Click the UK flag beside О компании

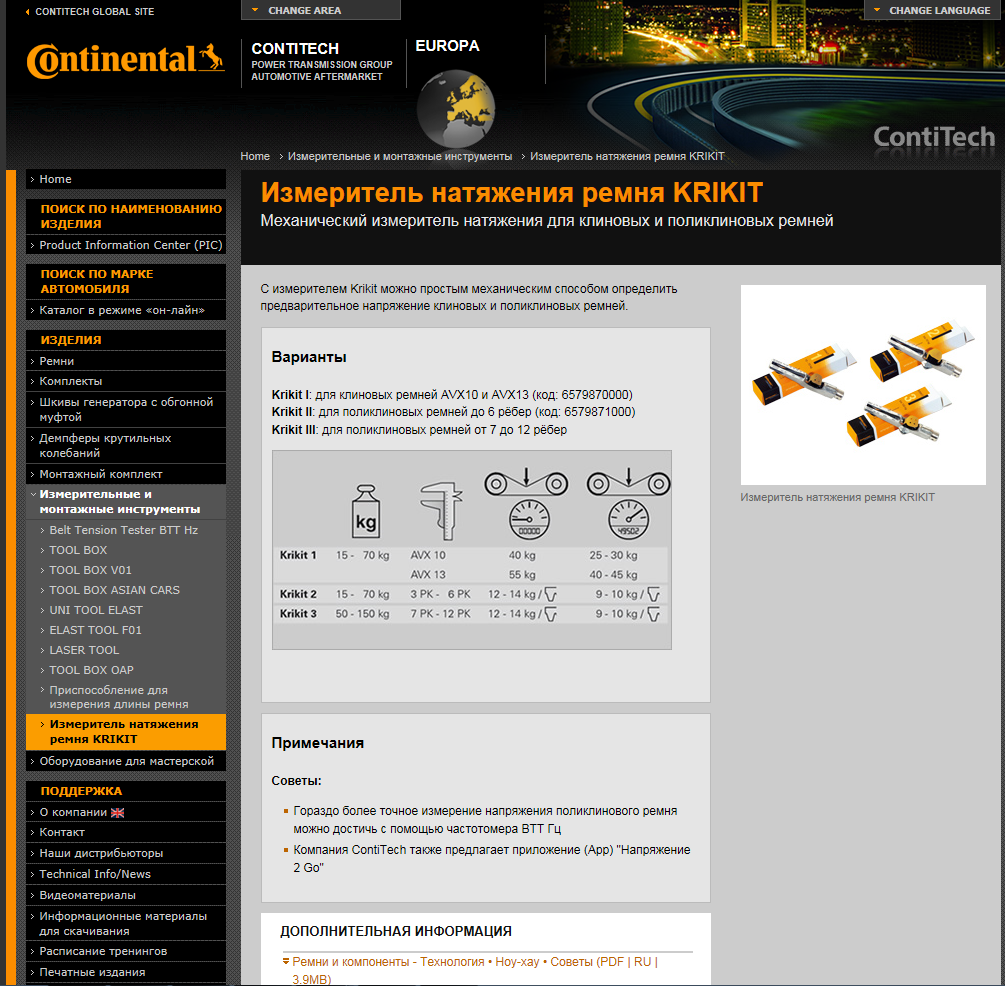[117, 812]
